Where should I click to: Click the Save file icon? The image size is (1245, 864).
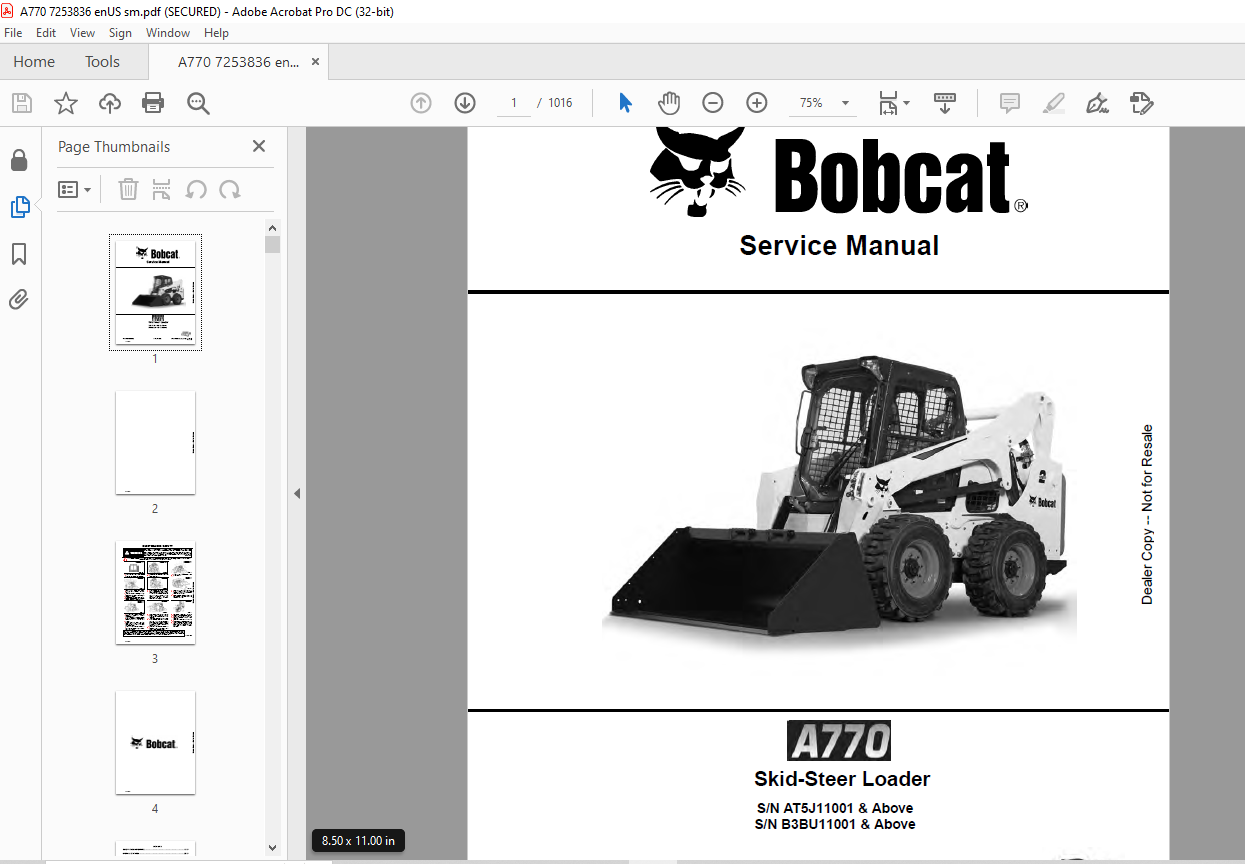[22, 103]
